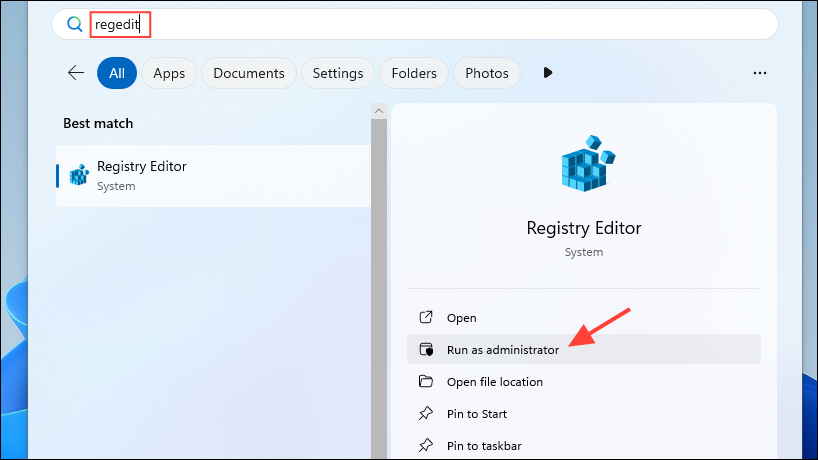818x460 pixels.
Task: Choose Open file location
Action: click(x=584, y=382)
